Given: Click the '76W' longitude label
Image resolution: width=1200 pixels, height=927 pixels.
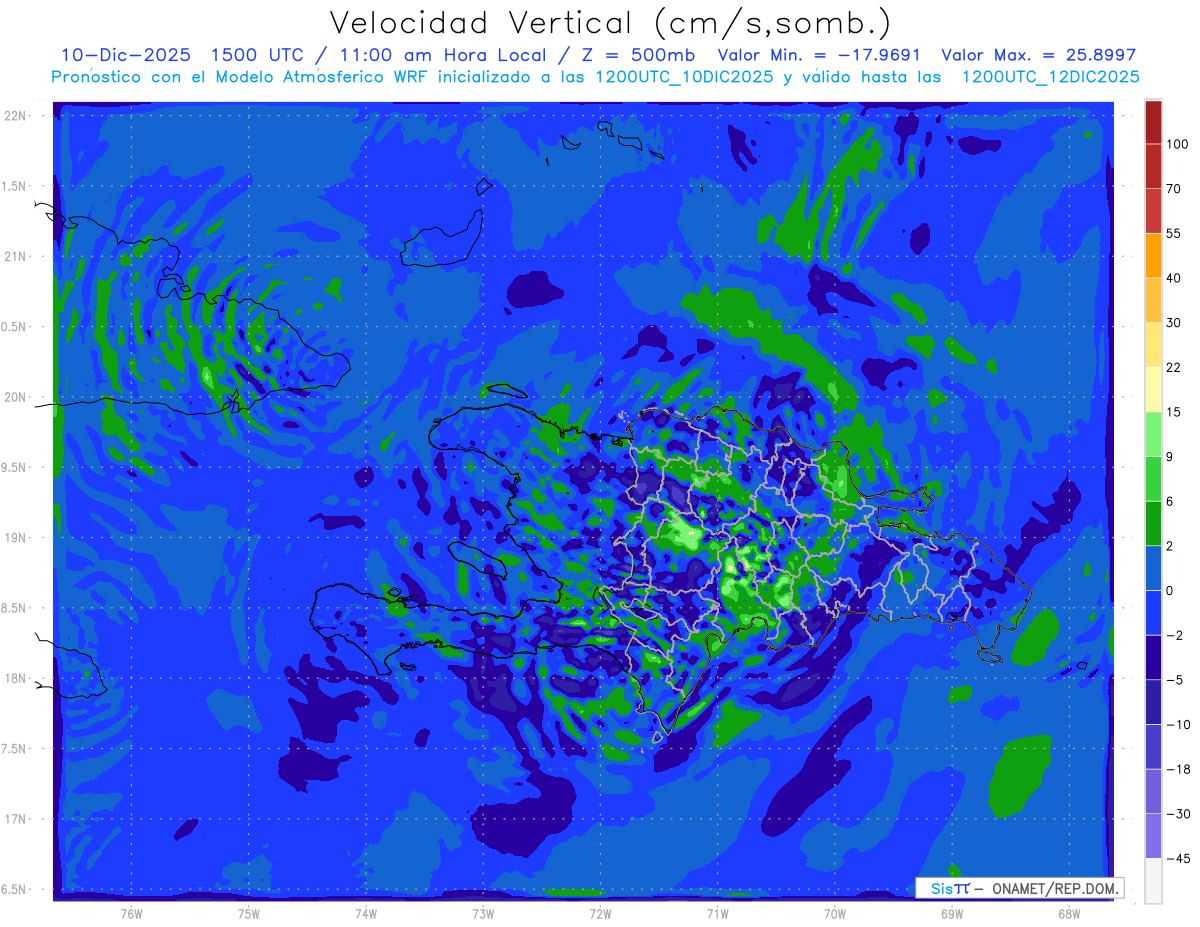Looking at the screenshot, I should (131, 914).
